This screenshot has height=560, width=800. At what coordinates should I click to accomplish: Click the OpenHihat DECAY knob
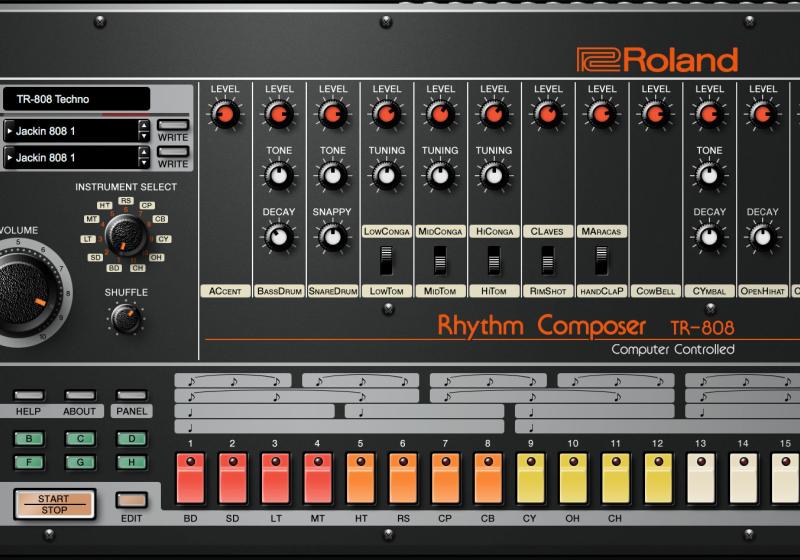[763, 237]
